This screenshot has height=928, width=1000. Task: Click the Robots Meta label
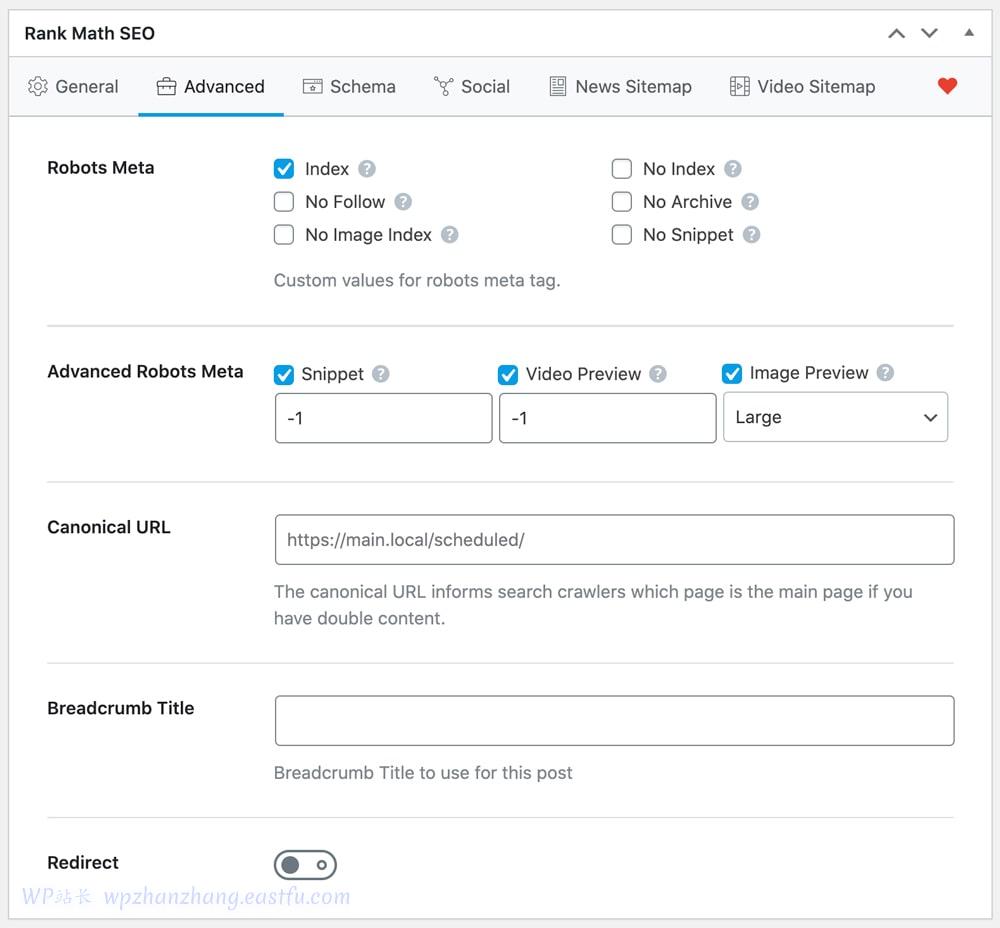(x=101, y=168)
